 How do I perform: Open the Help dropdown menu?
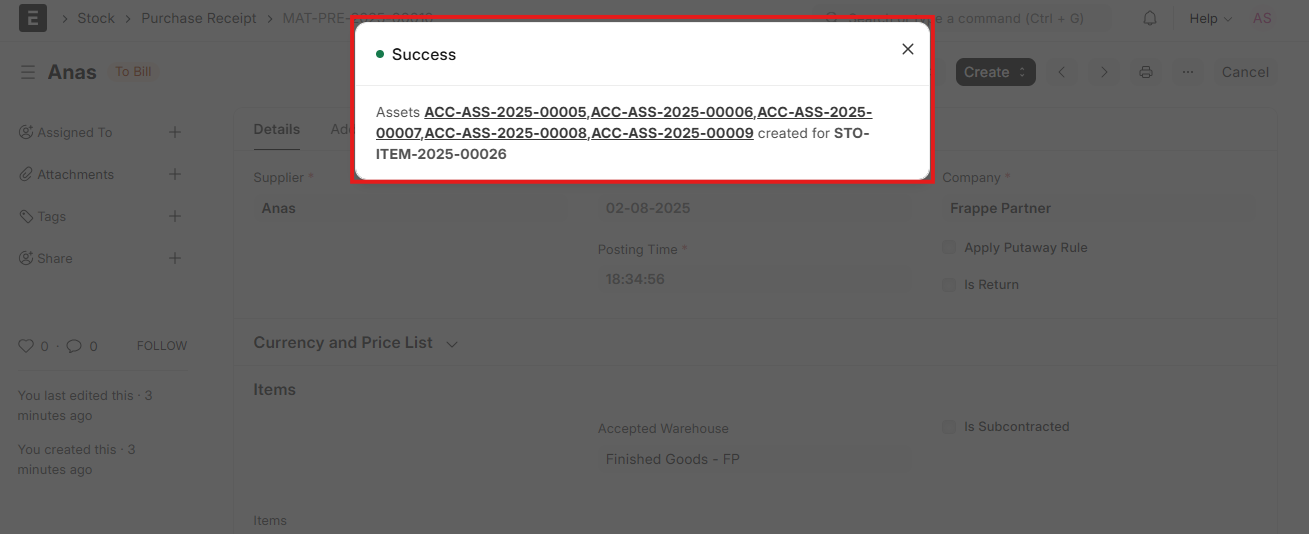1210,18
